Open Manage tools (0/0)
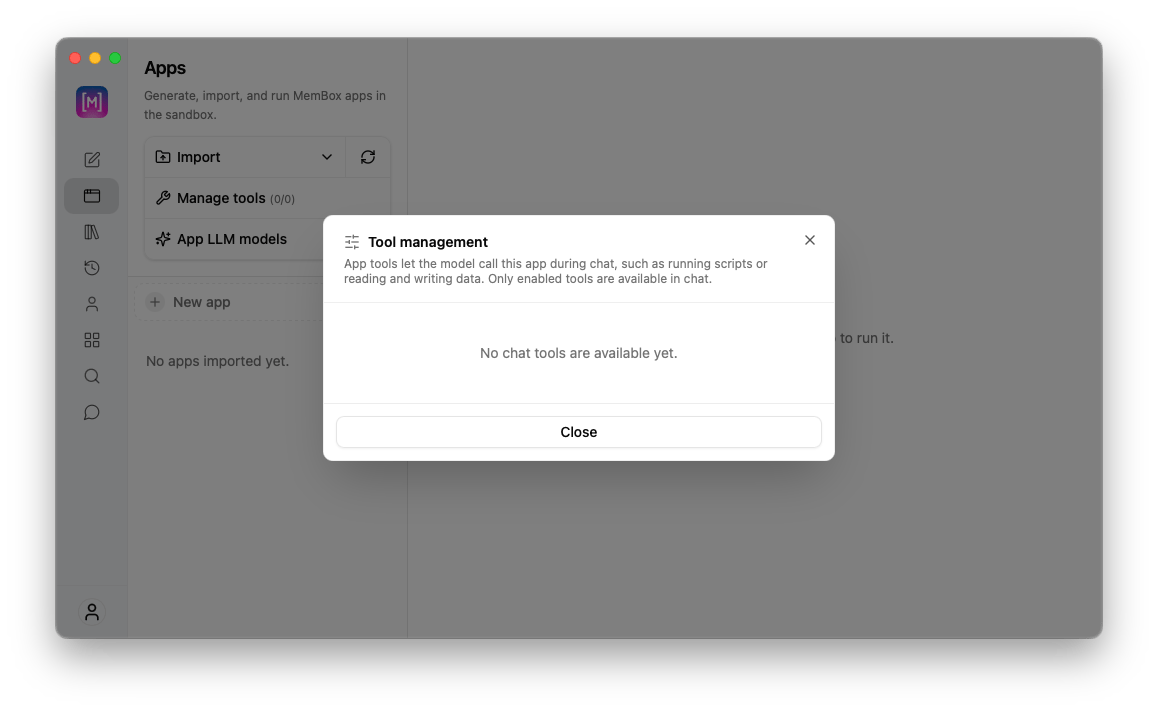The width and height of the screenshot is (1158, 712). (x=267, y=198)
